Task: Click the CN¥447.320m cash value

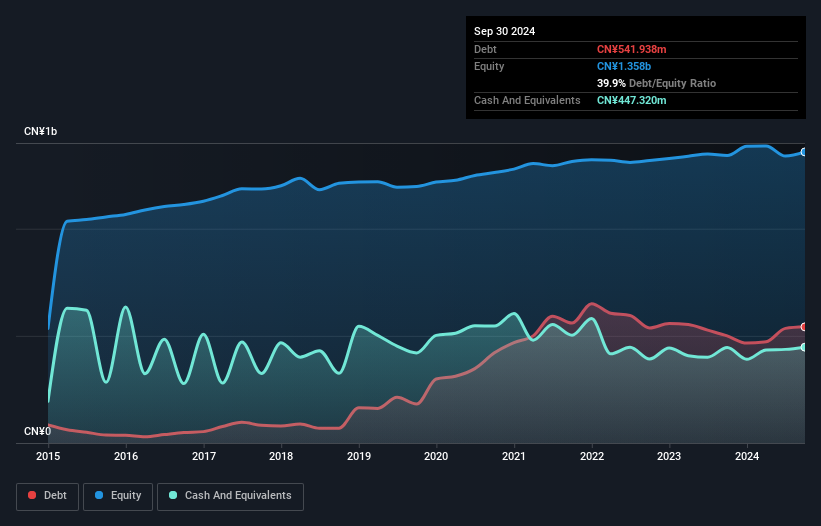Action: pyautogui.click(x=631, y=100)
